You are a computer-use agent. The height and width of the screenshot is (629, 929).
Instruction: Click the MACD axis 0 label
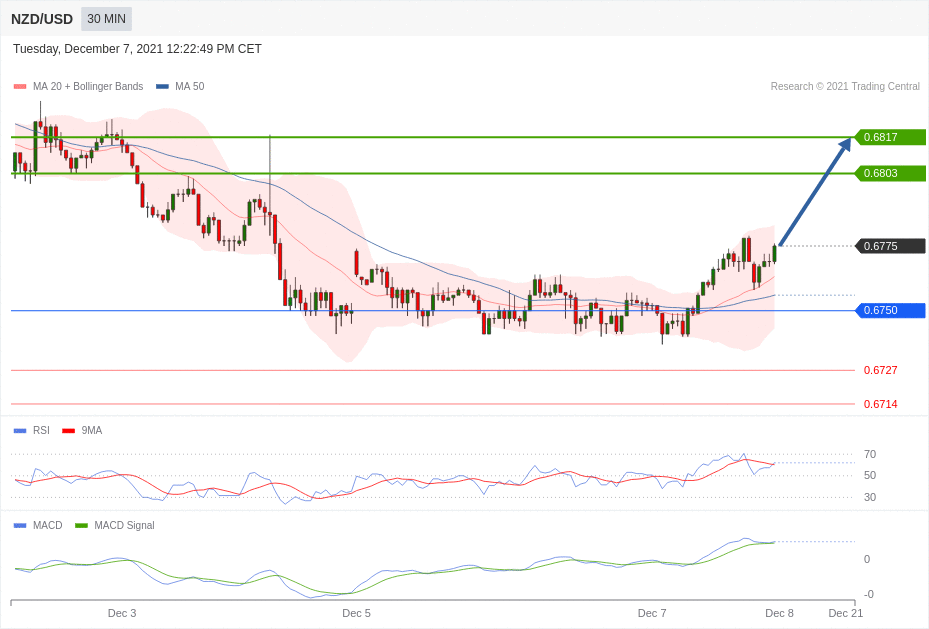(867, 559)
